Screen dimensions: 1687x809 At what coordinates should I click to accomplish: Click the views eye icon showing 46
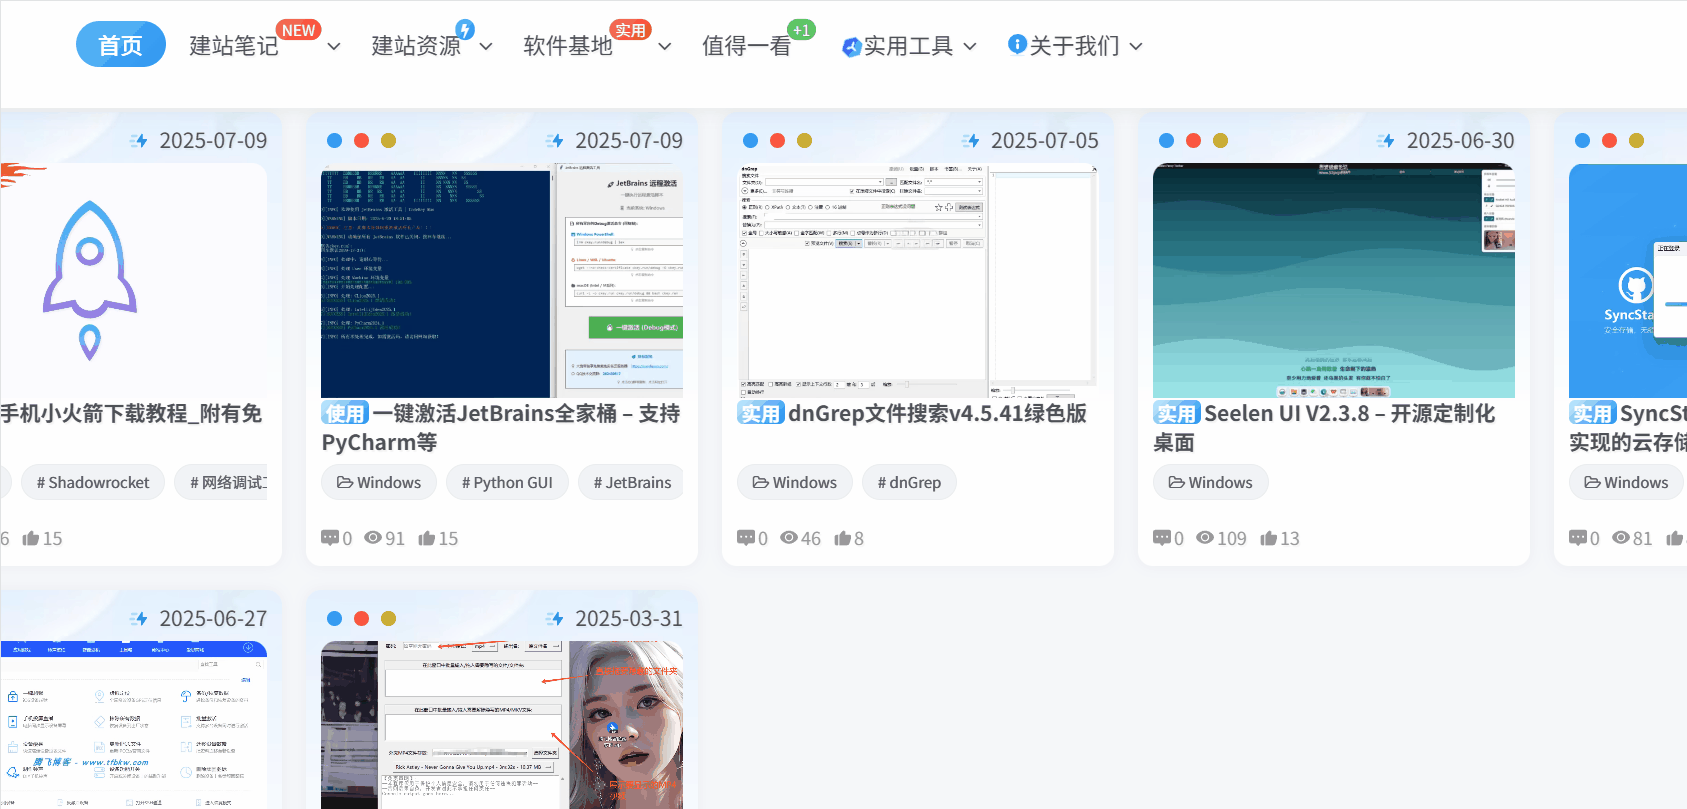click(x=789, y=538)
